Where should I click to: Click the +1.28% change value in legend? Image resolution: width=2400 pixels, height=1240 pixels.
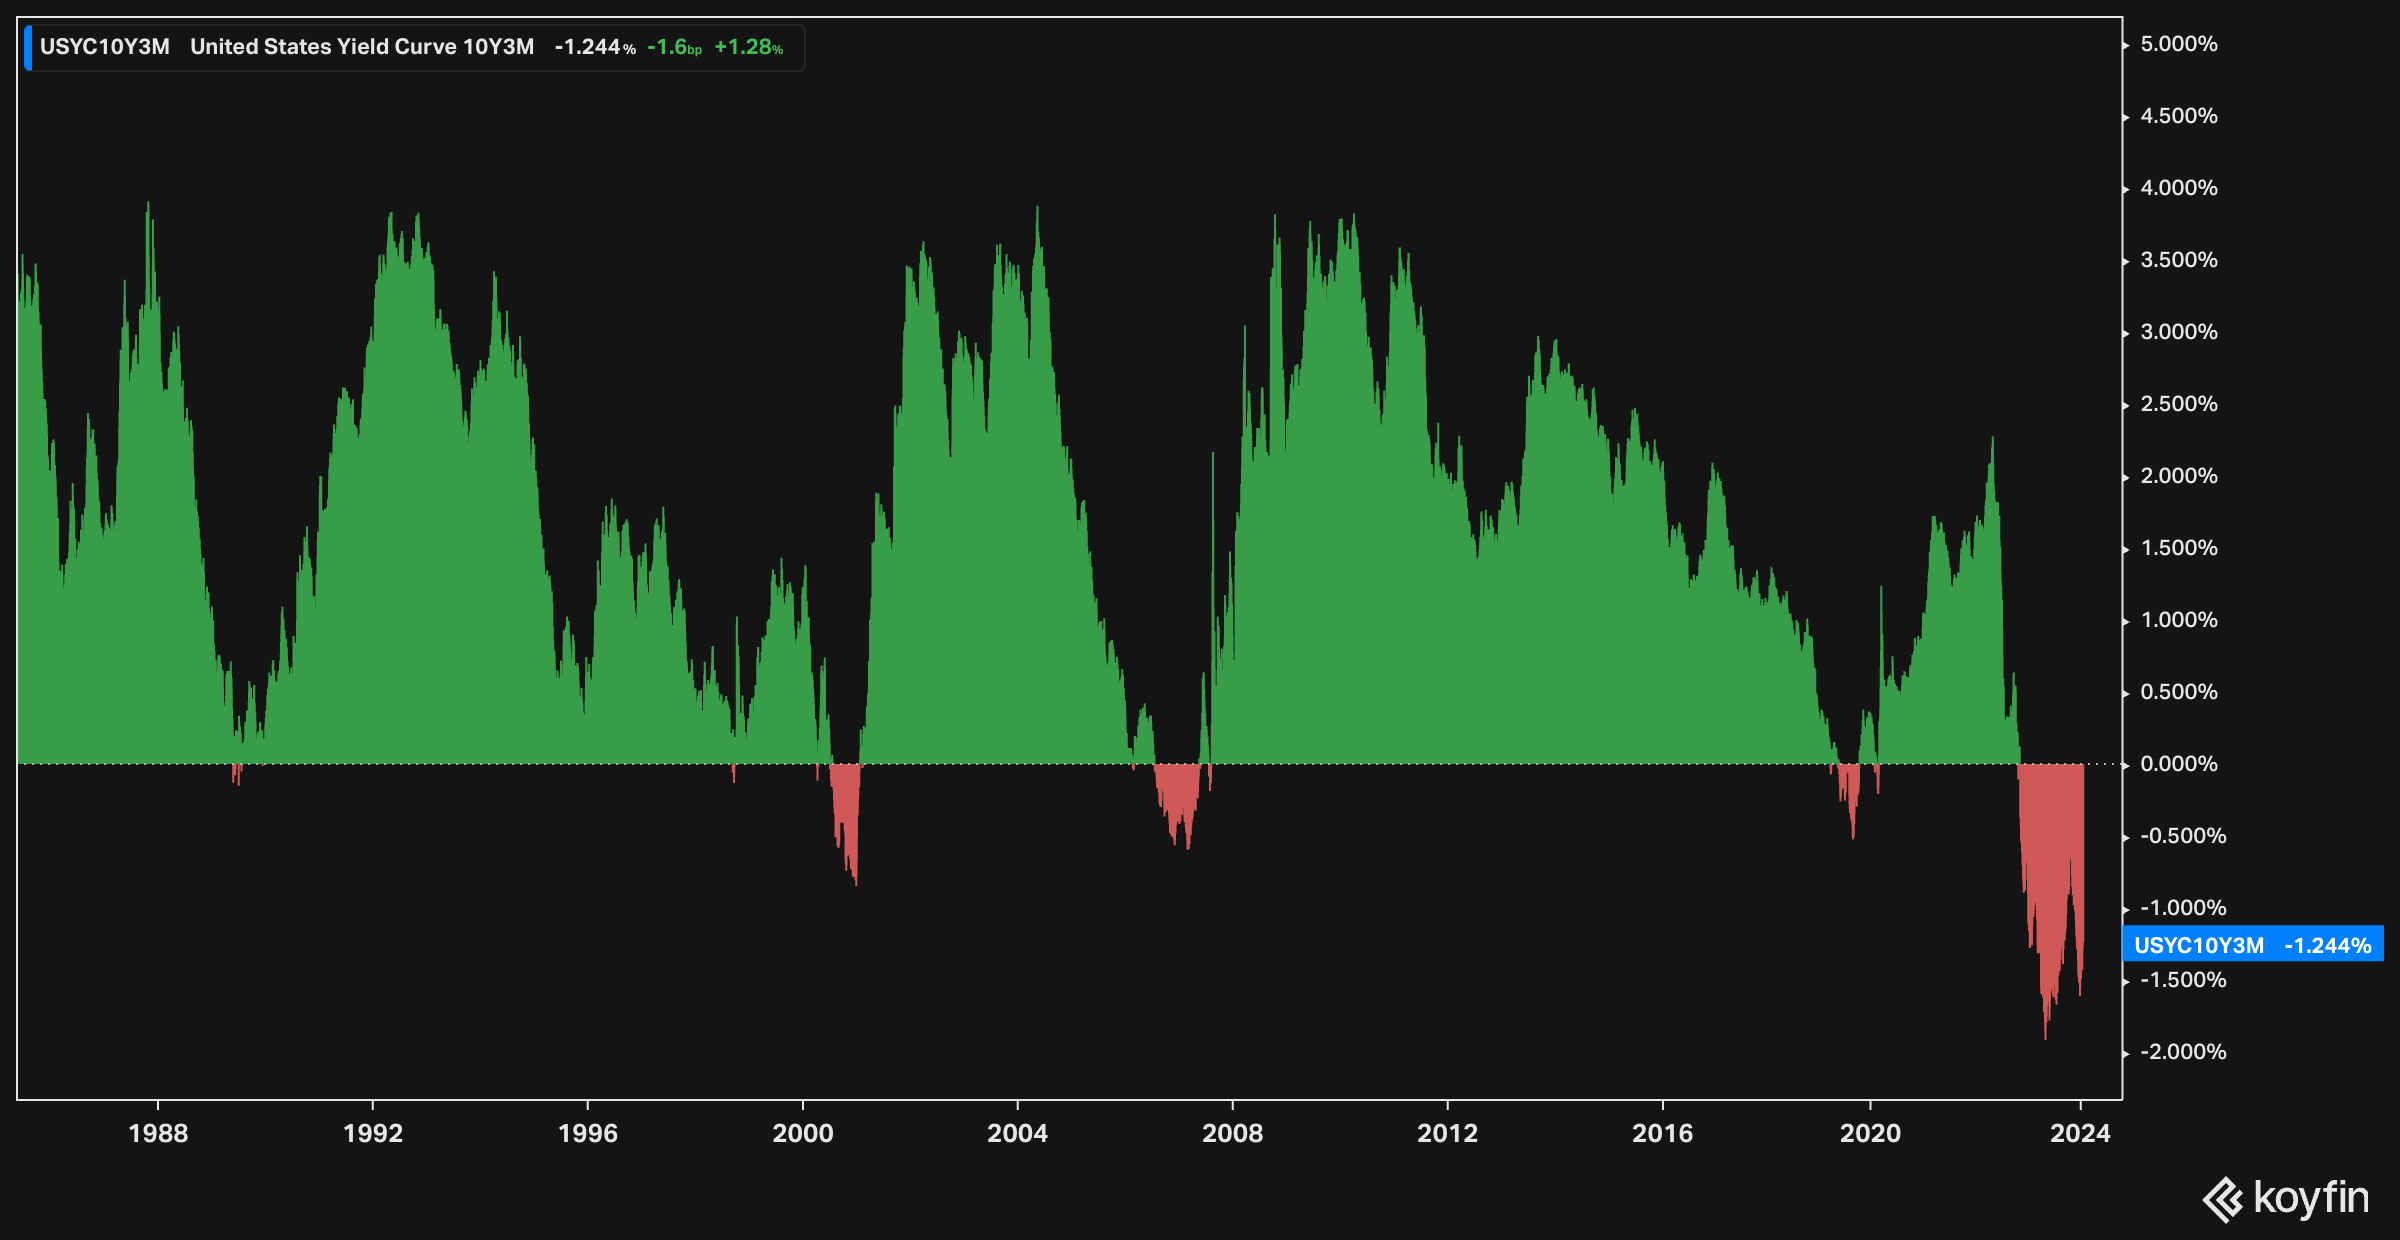coord(748,47)
